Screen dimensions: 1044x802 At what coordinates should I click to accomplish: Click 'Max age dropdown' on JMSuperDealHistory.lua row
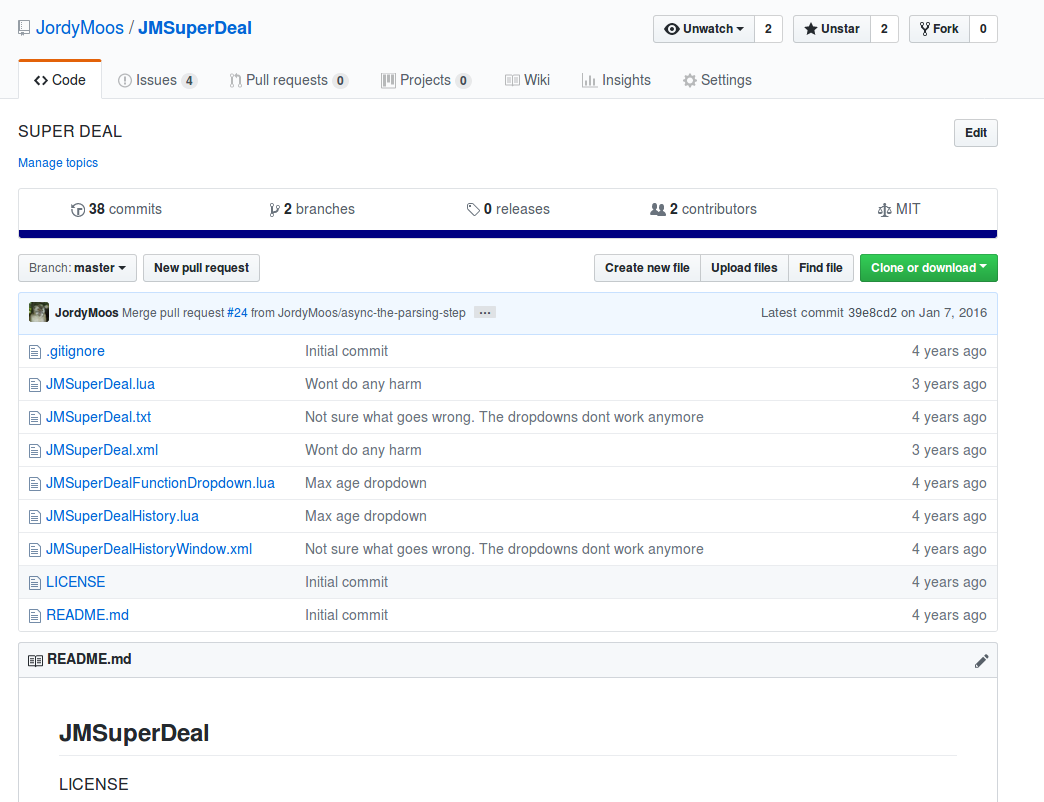pos(366,516)
